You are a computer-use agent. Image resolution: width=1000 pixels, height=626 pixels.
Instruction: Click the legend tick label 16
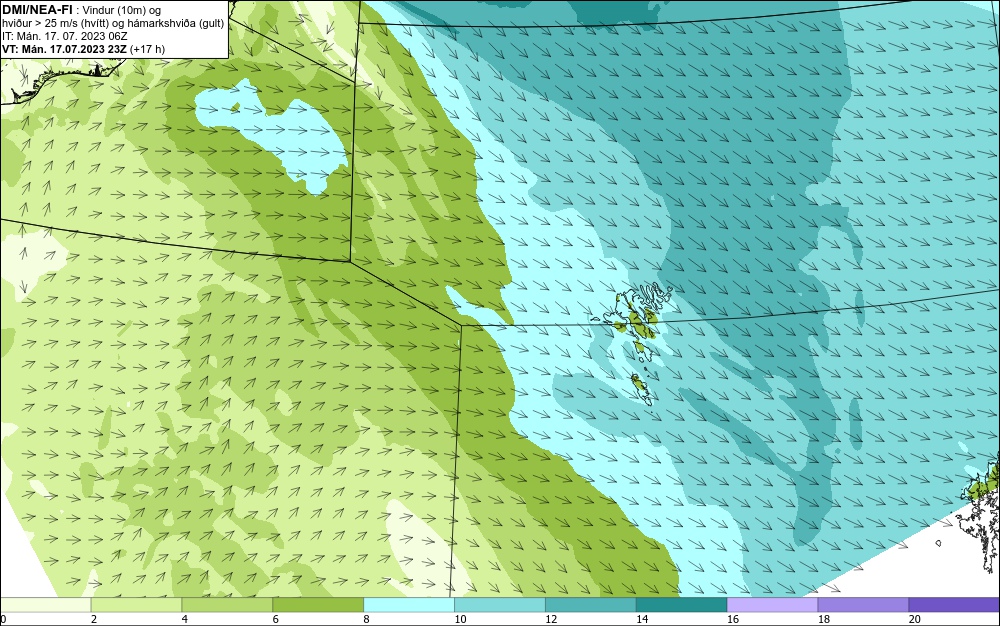pyautogui.click(x=733, y=619)
